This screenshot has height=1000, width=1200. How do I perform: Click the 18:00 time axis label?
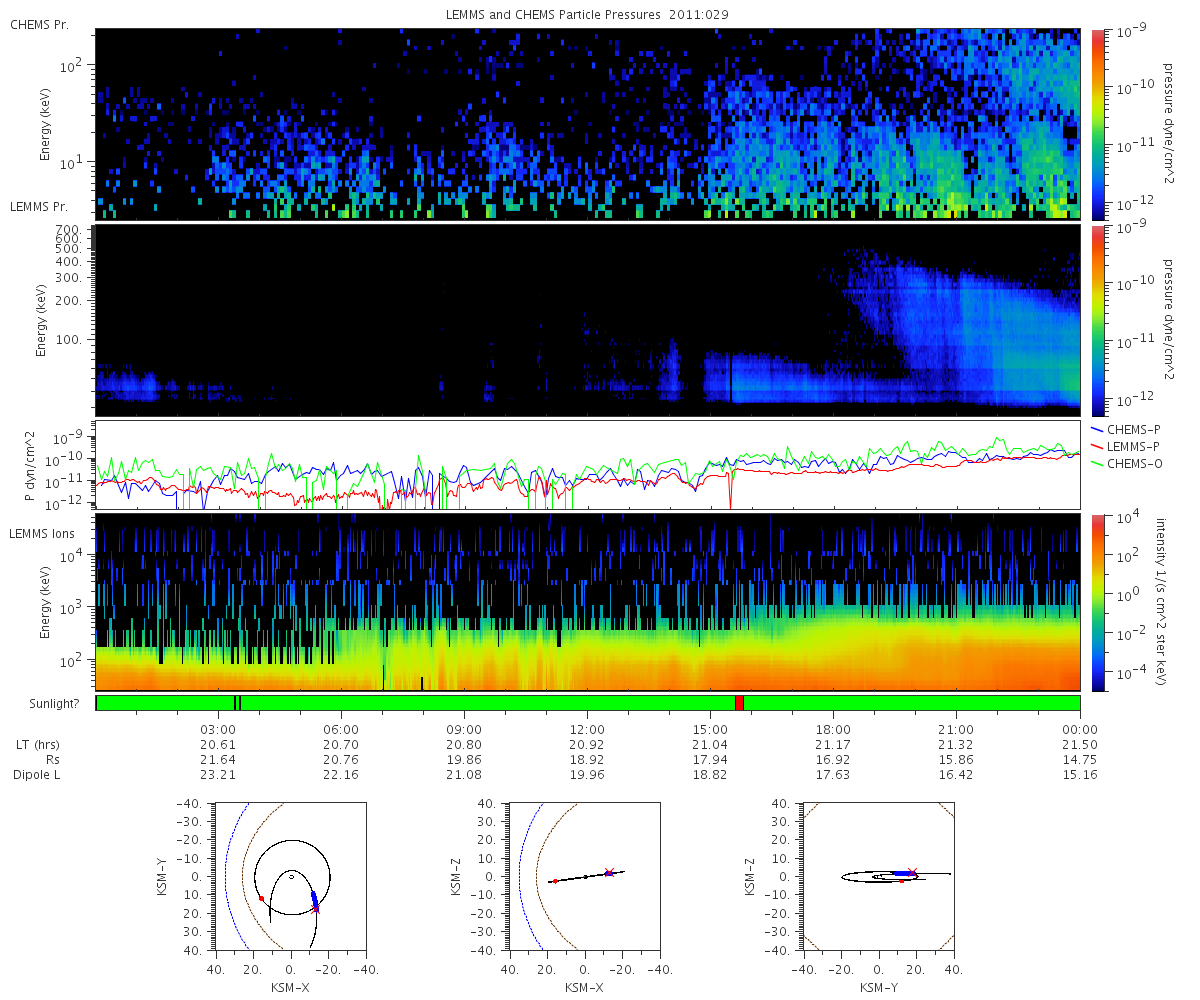833,729
